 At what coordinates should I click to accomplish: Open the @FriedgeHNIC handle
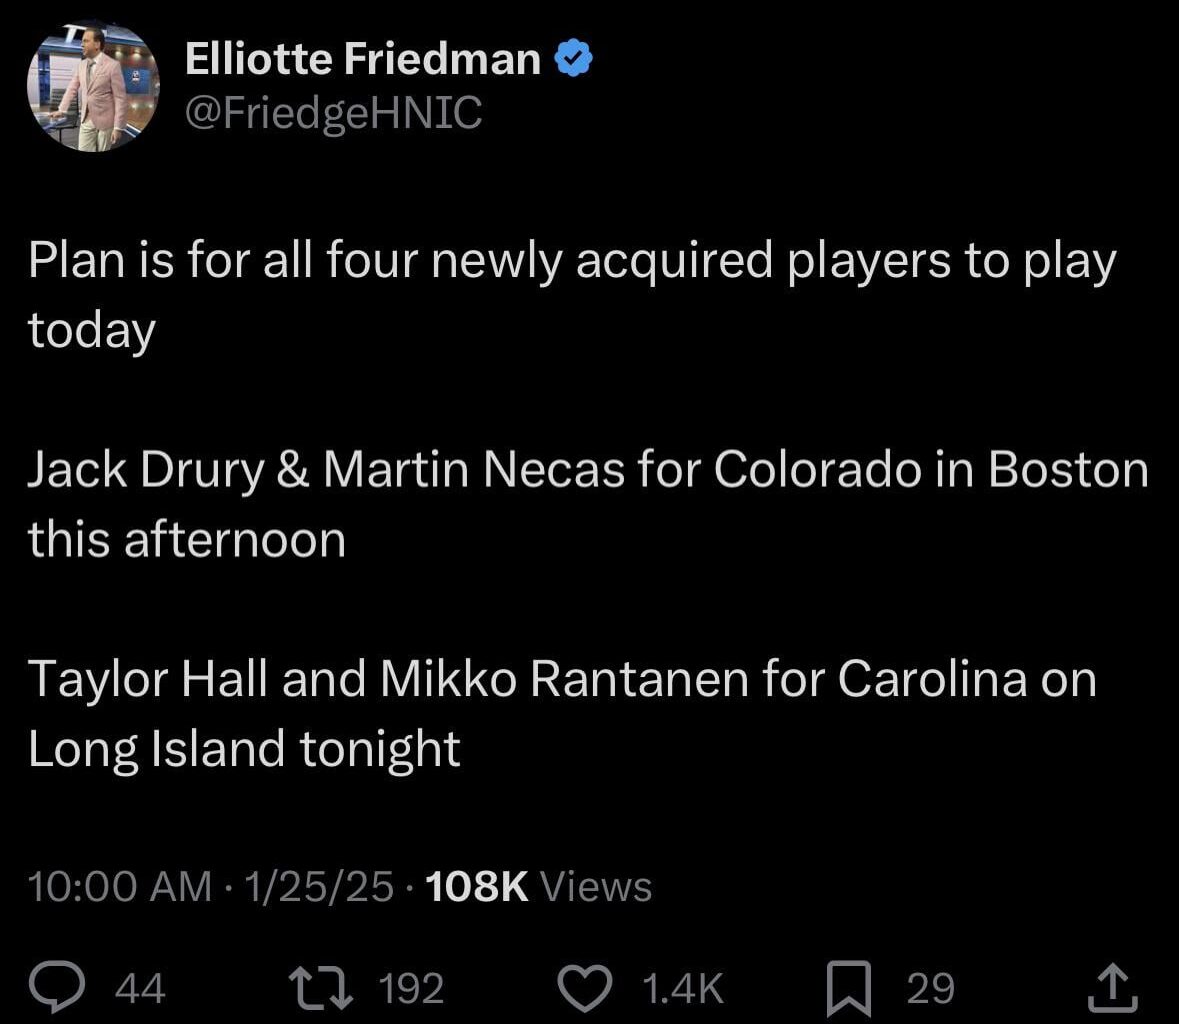[x=332, y=113]
